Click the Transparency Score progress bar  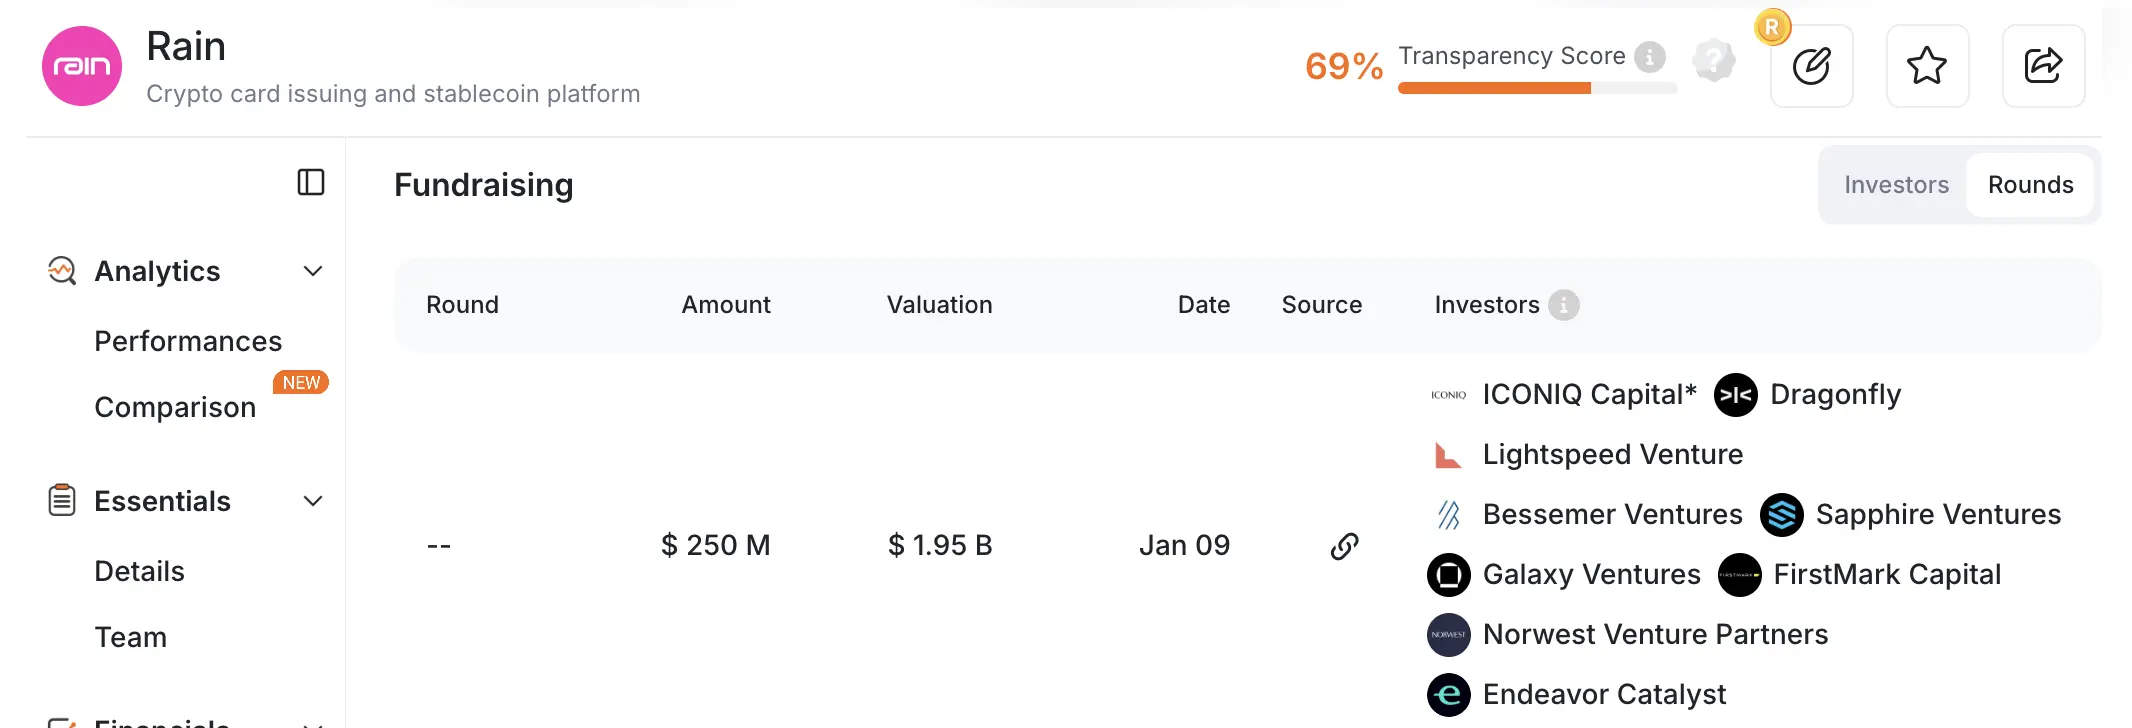tap(1537, 89)
